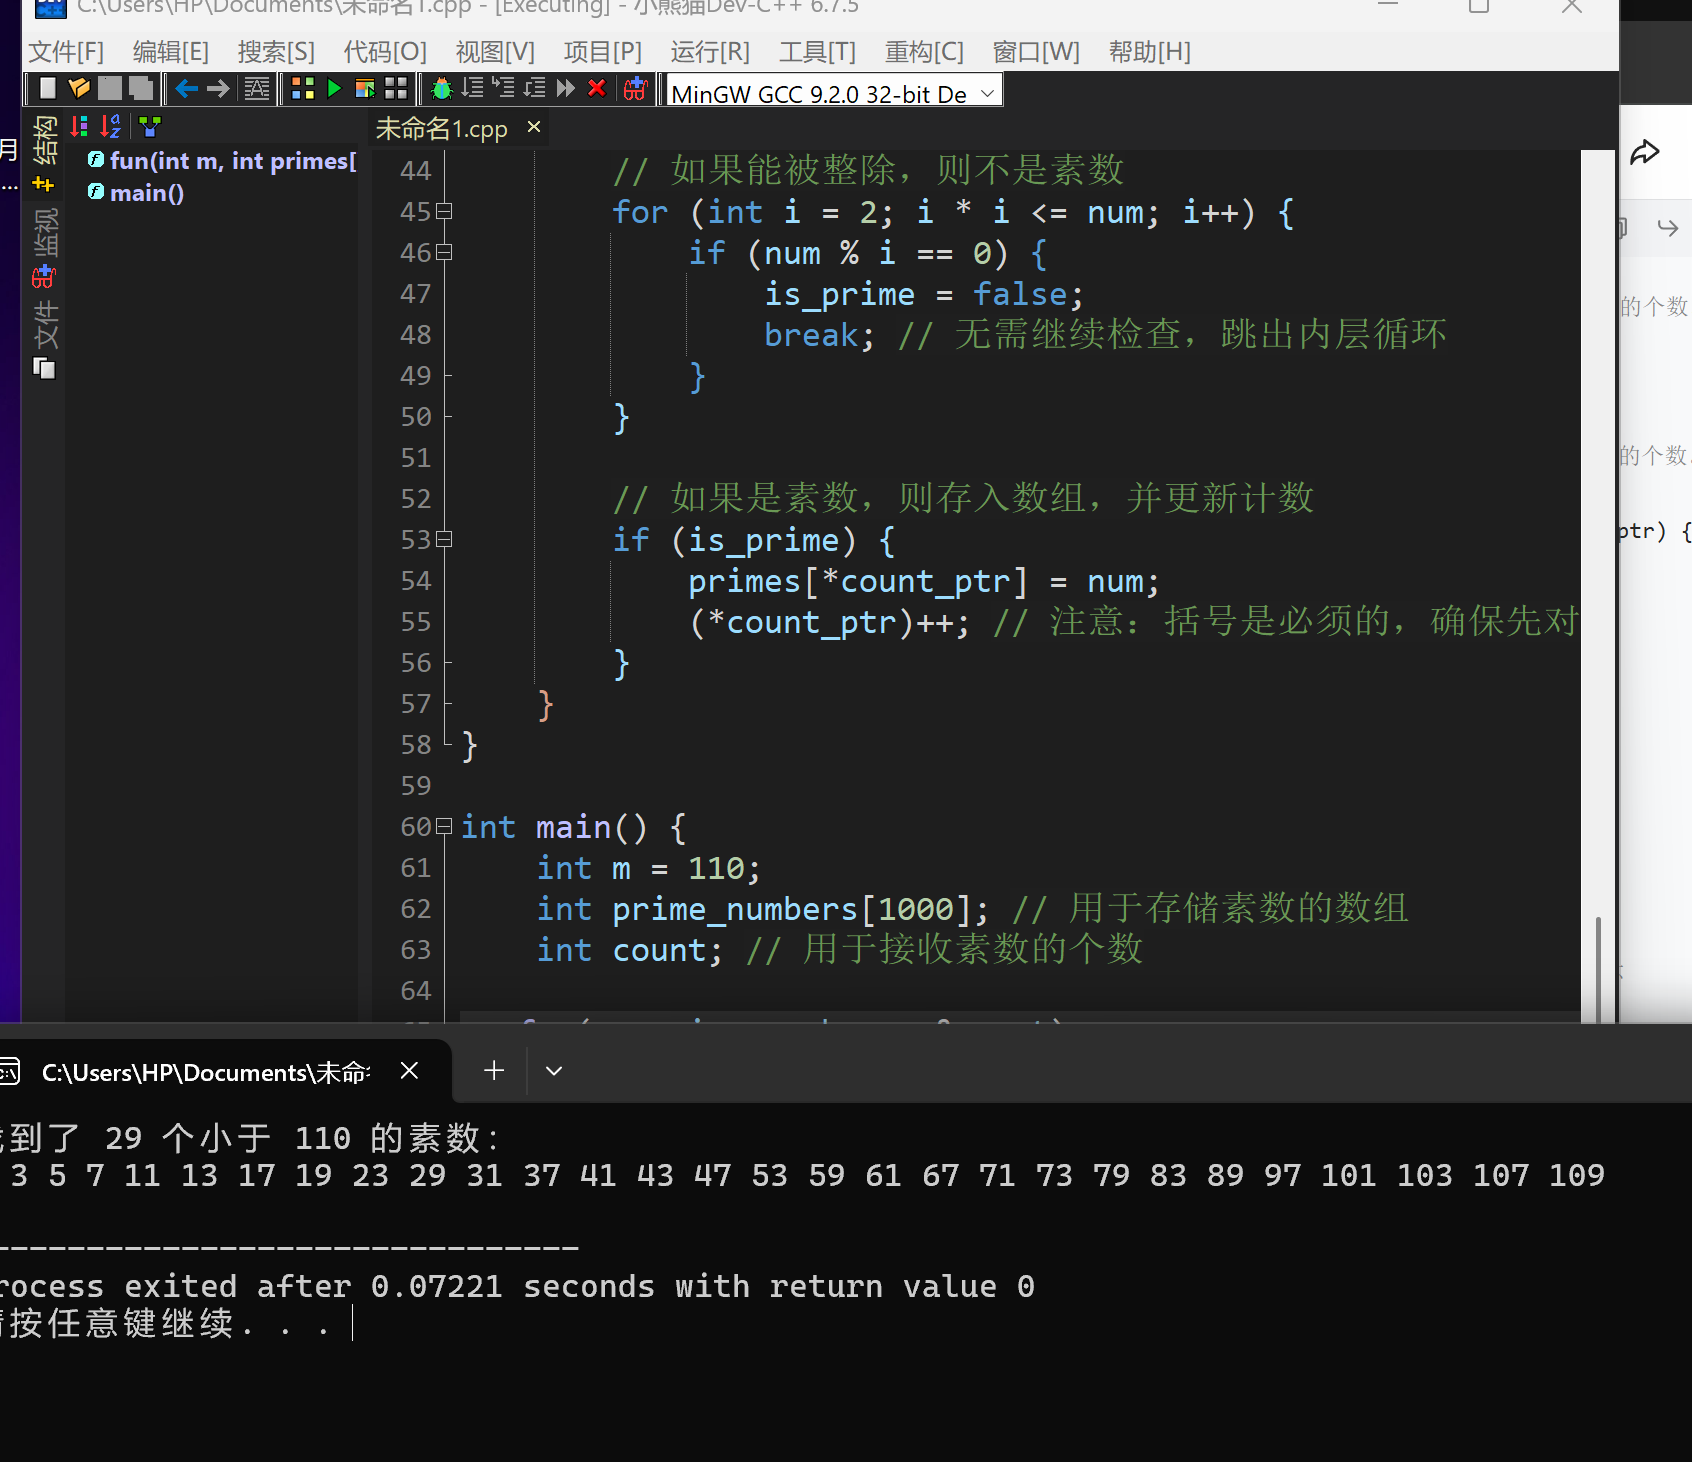The width and height of the screenshot is (1692, 1462).
Task: Open the 编辑[E] menu
Action: click(x=171, y=51)
